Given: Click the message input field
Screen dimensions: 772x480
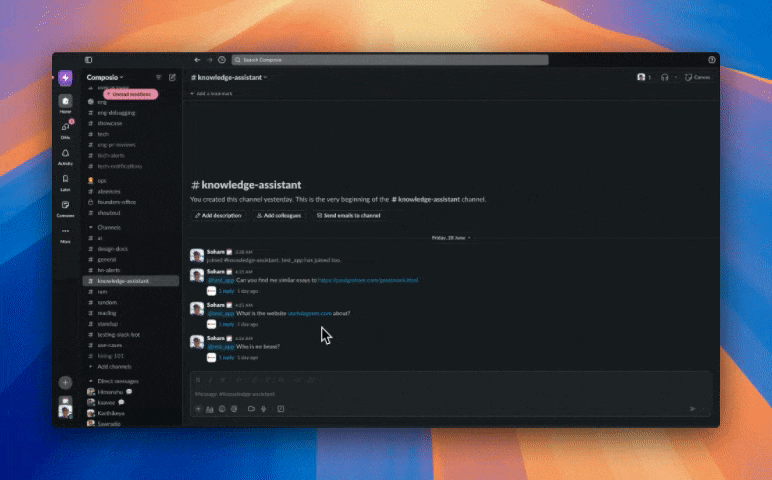Looking at the screenshot, I should pyautogui.click(x=451, y=394).
